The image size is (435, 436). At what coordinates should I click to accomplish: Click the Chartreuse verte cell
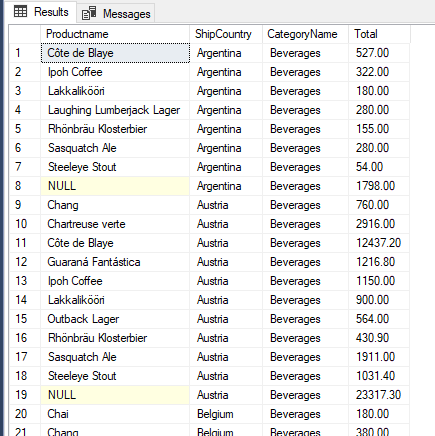click(x=115, y=224)
